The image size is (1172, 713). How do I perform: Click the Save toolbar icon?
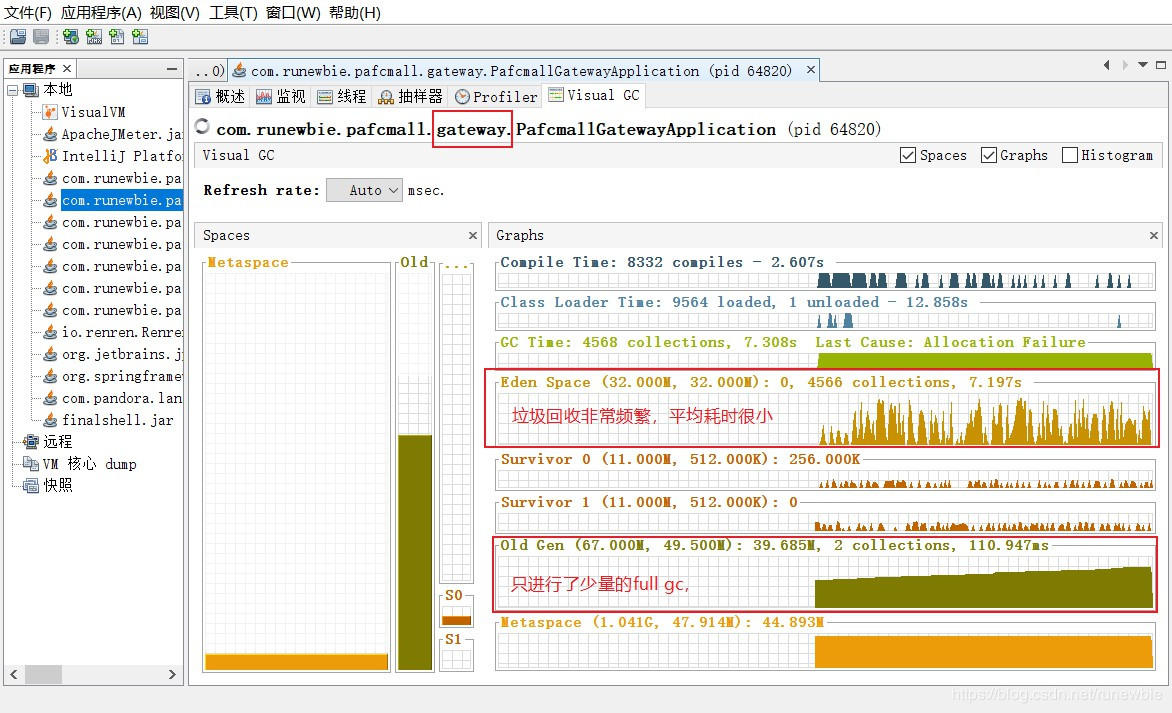coord(42,36)
